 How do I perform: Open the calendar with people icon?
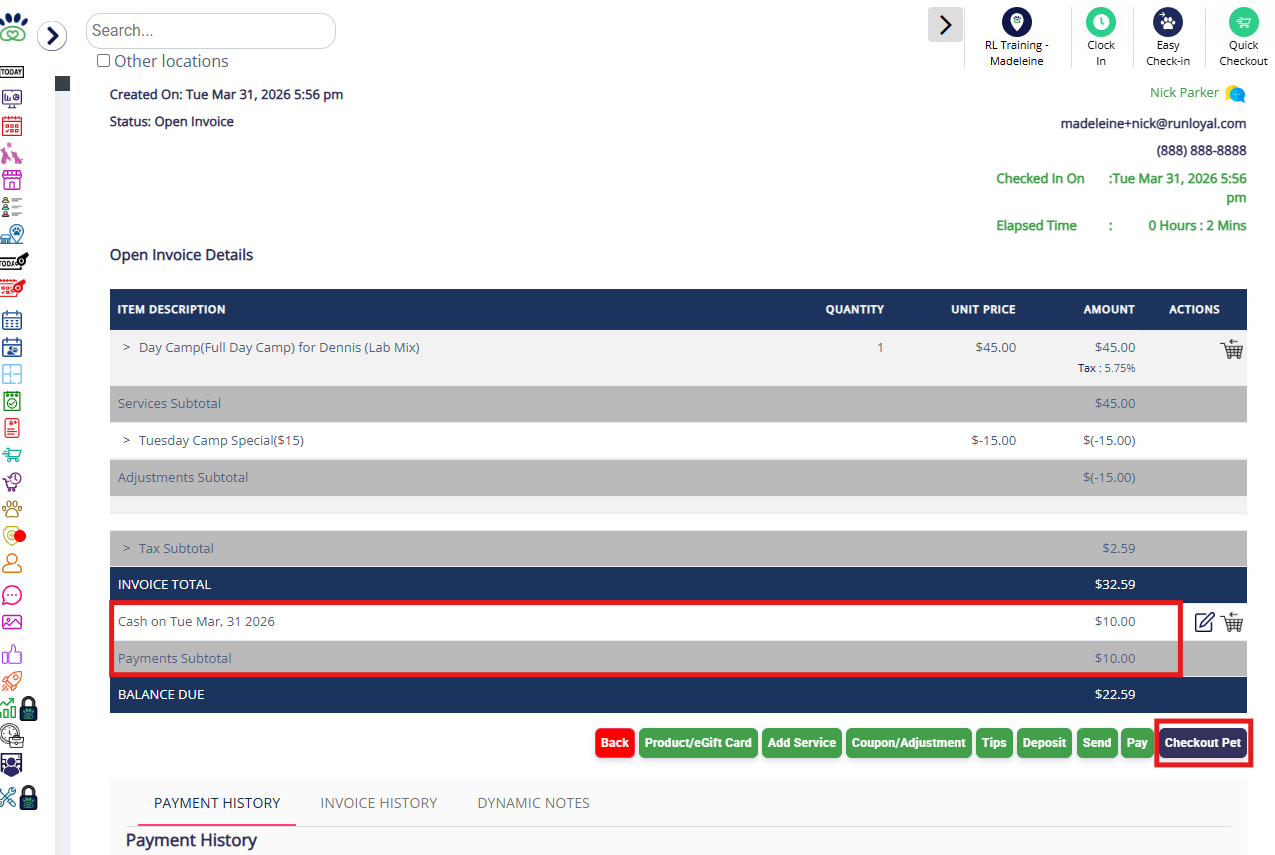(12, 347)
